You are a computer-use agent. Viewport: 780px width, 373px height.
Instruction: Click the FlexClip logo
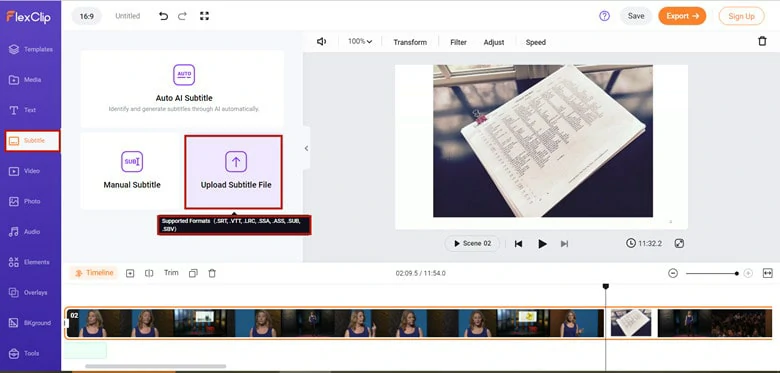[x=28, y=16]
